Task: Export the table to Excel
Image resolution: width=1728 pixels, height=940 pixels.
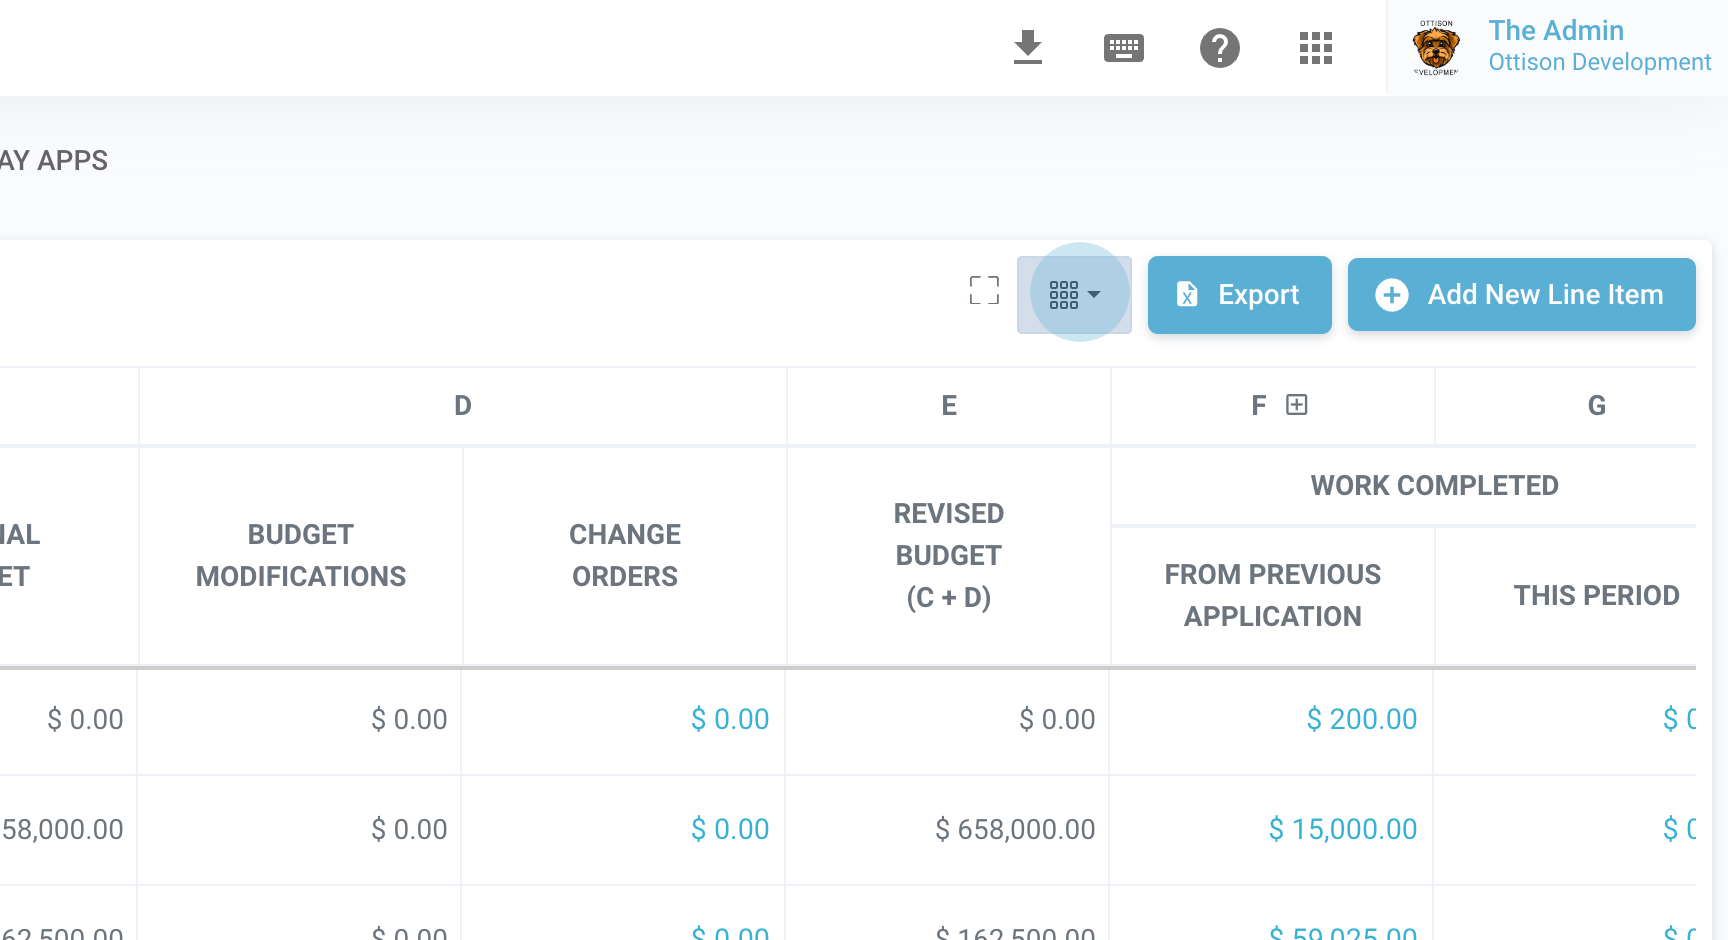Action: point(1239,294)
